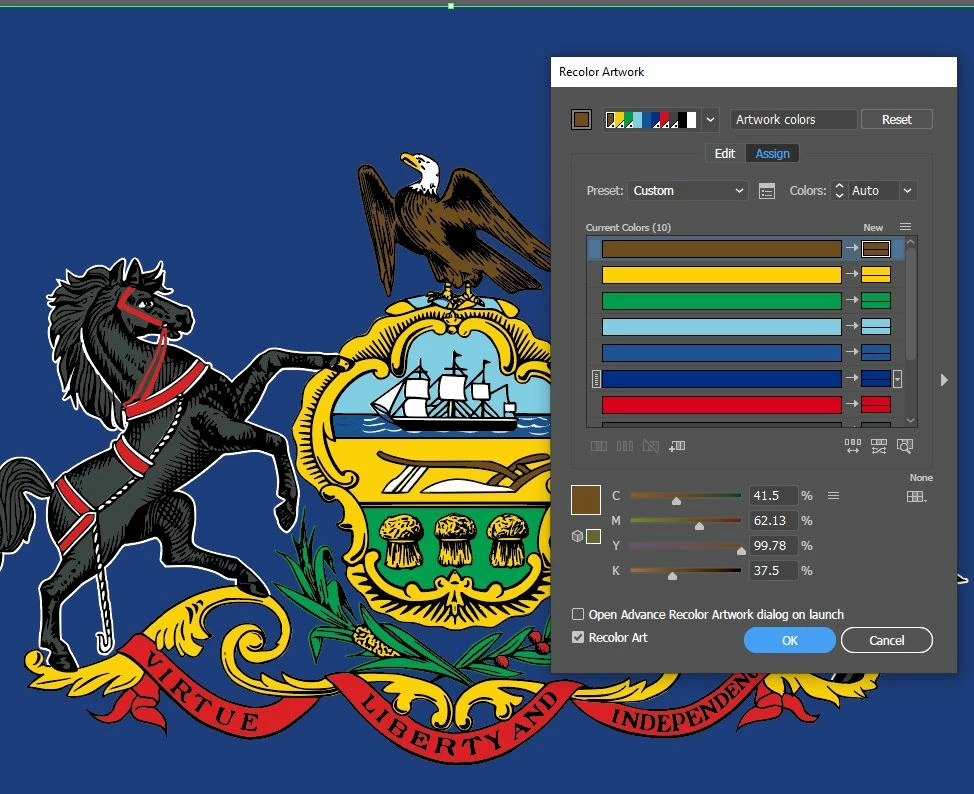Click the olive in-gamut correction swatch
974x794 pixels.
pyautogui.click(x=594, y=536)
